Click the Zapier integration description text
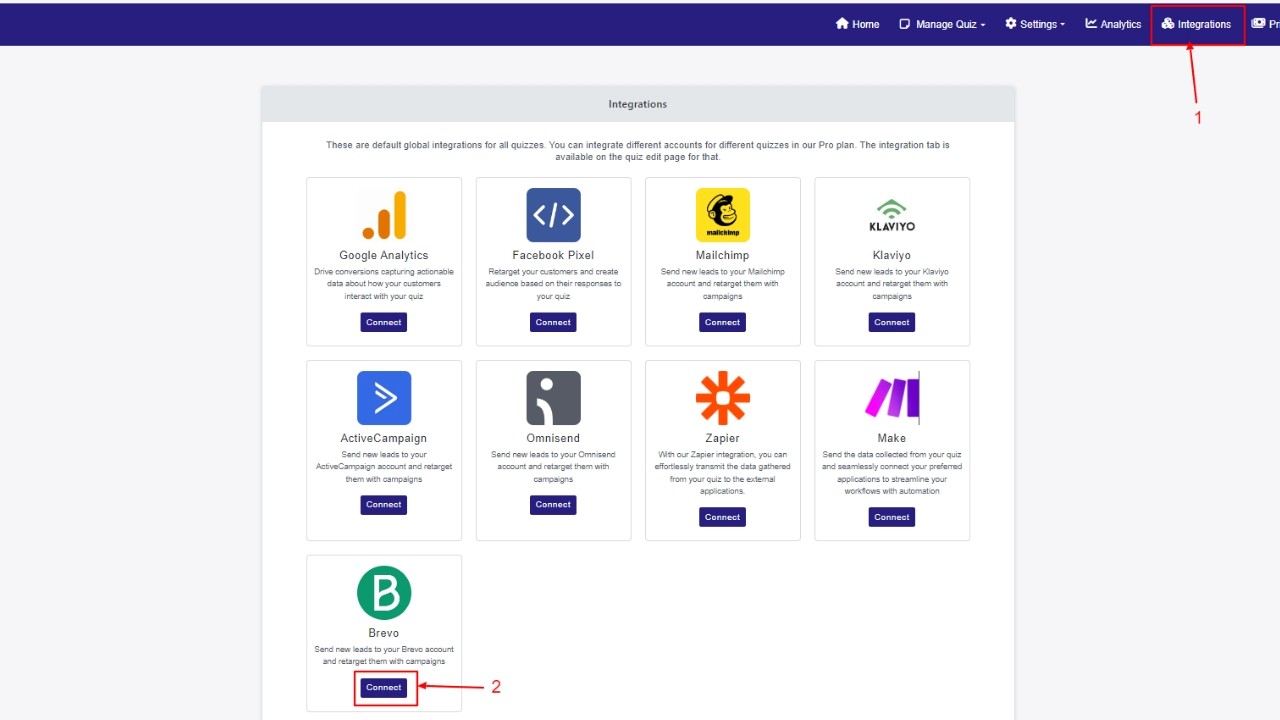The width and height of the screenshot is (1280, 720). (722, 473)
